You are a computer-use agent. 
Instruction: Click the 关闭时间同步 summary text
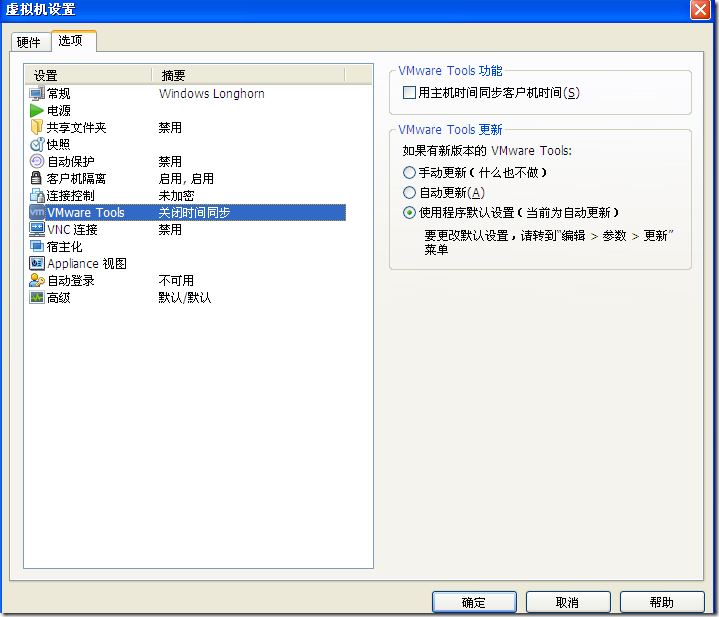[x=194, y=213]
